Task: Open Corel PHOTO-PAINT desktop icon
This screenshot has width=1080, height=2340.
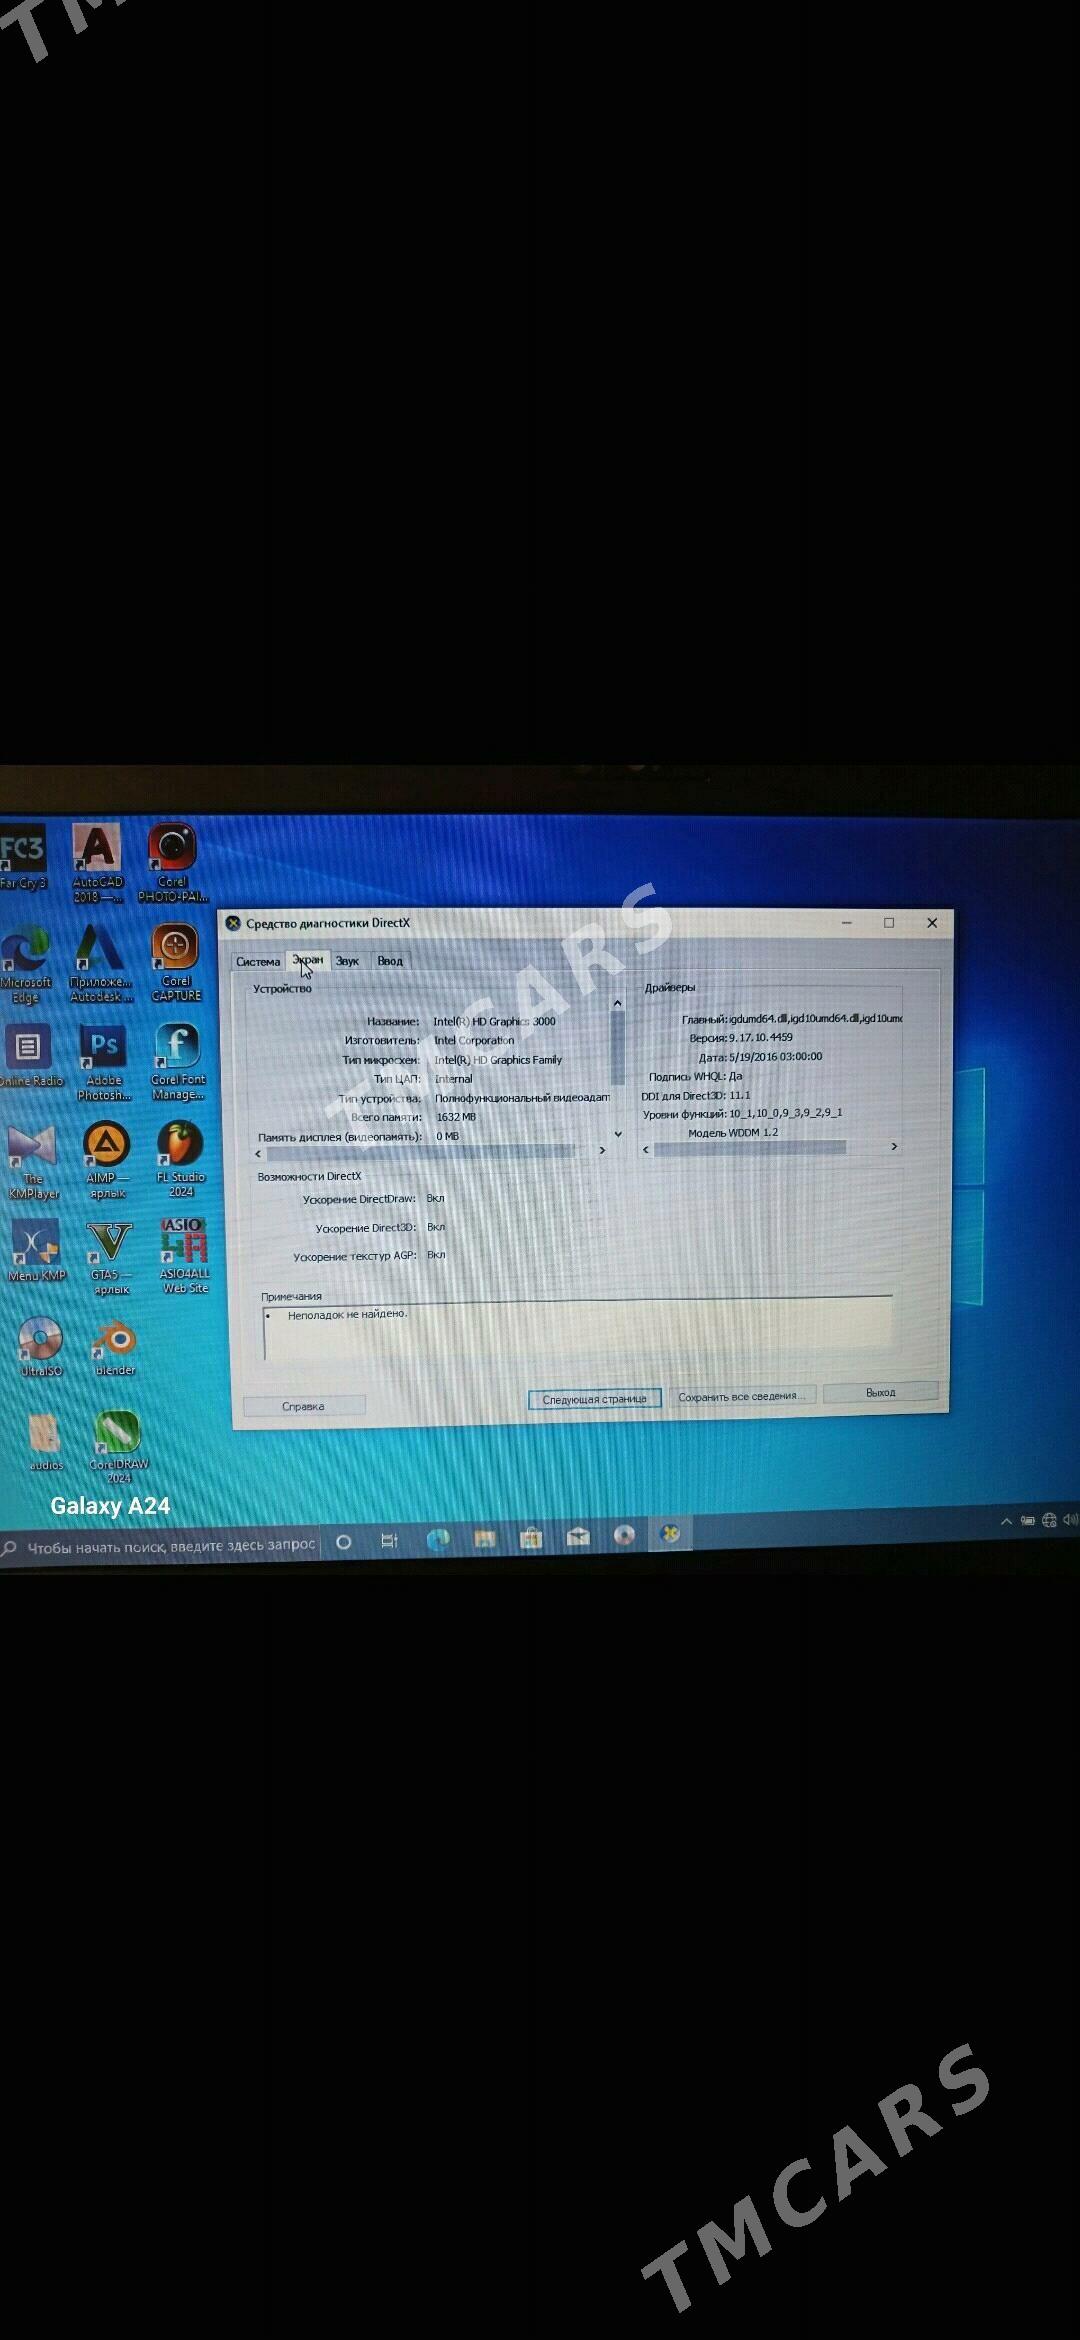Action: 173,863
